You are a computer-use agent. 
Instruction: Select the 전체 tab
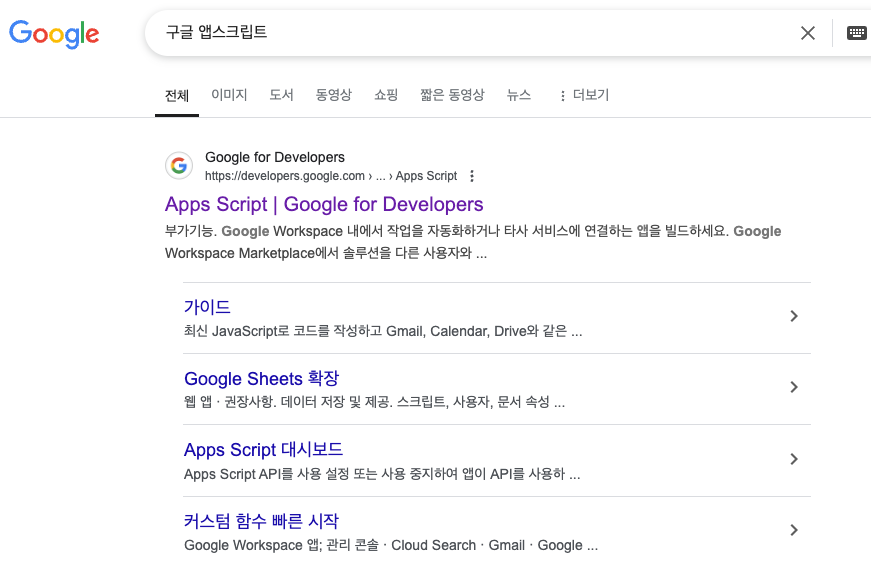coord(177,96)
